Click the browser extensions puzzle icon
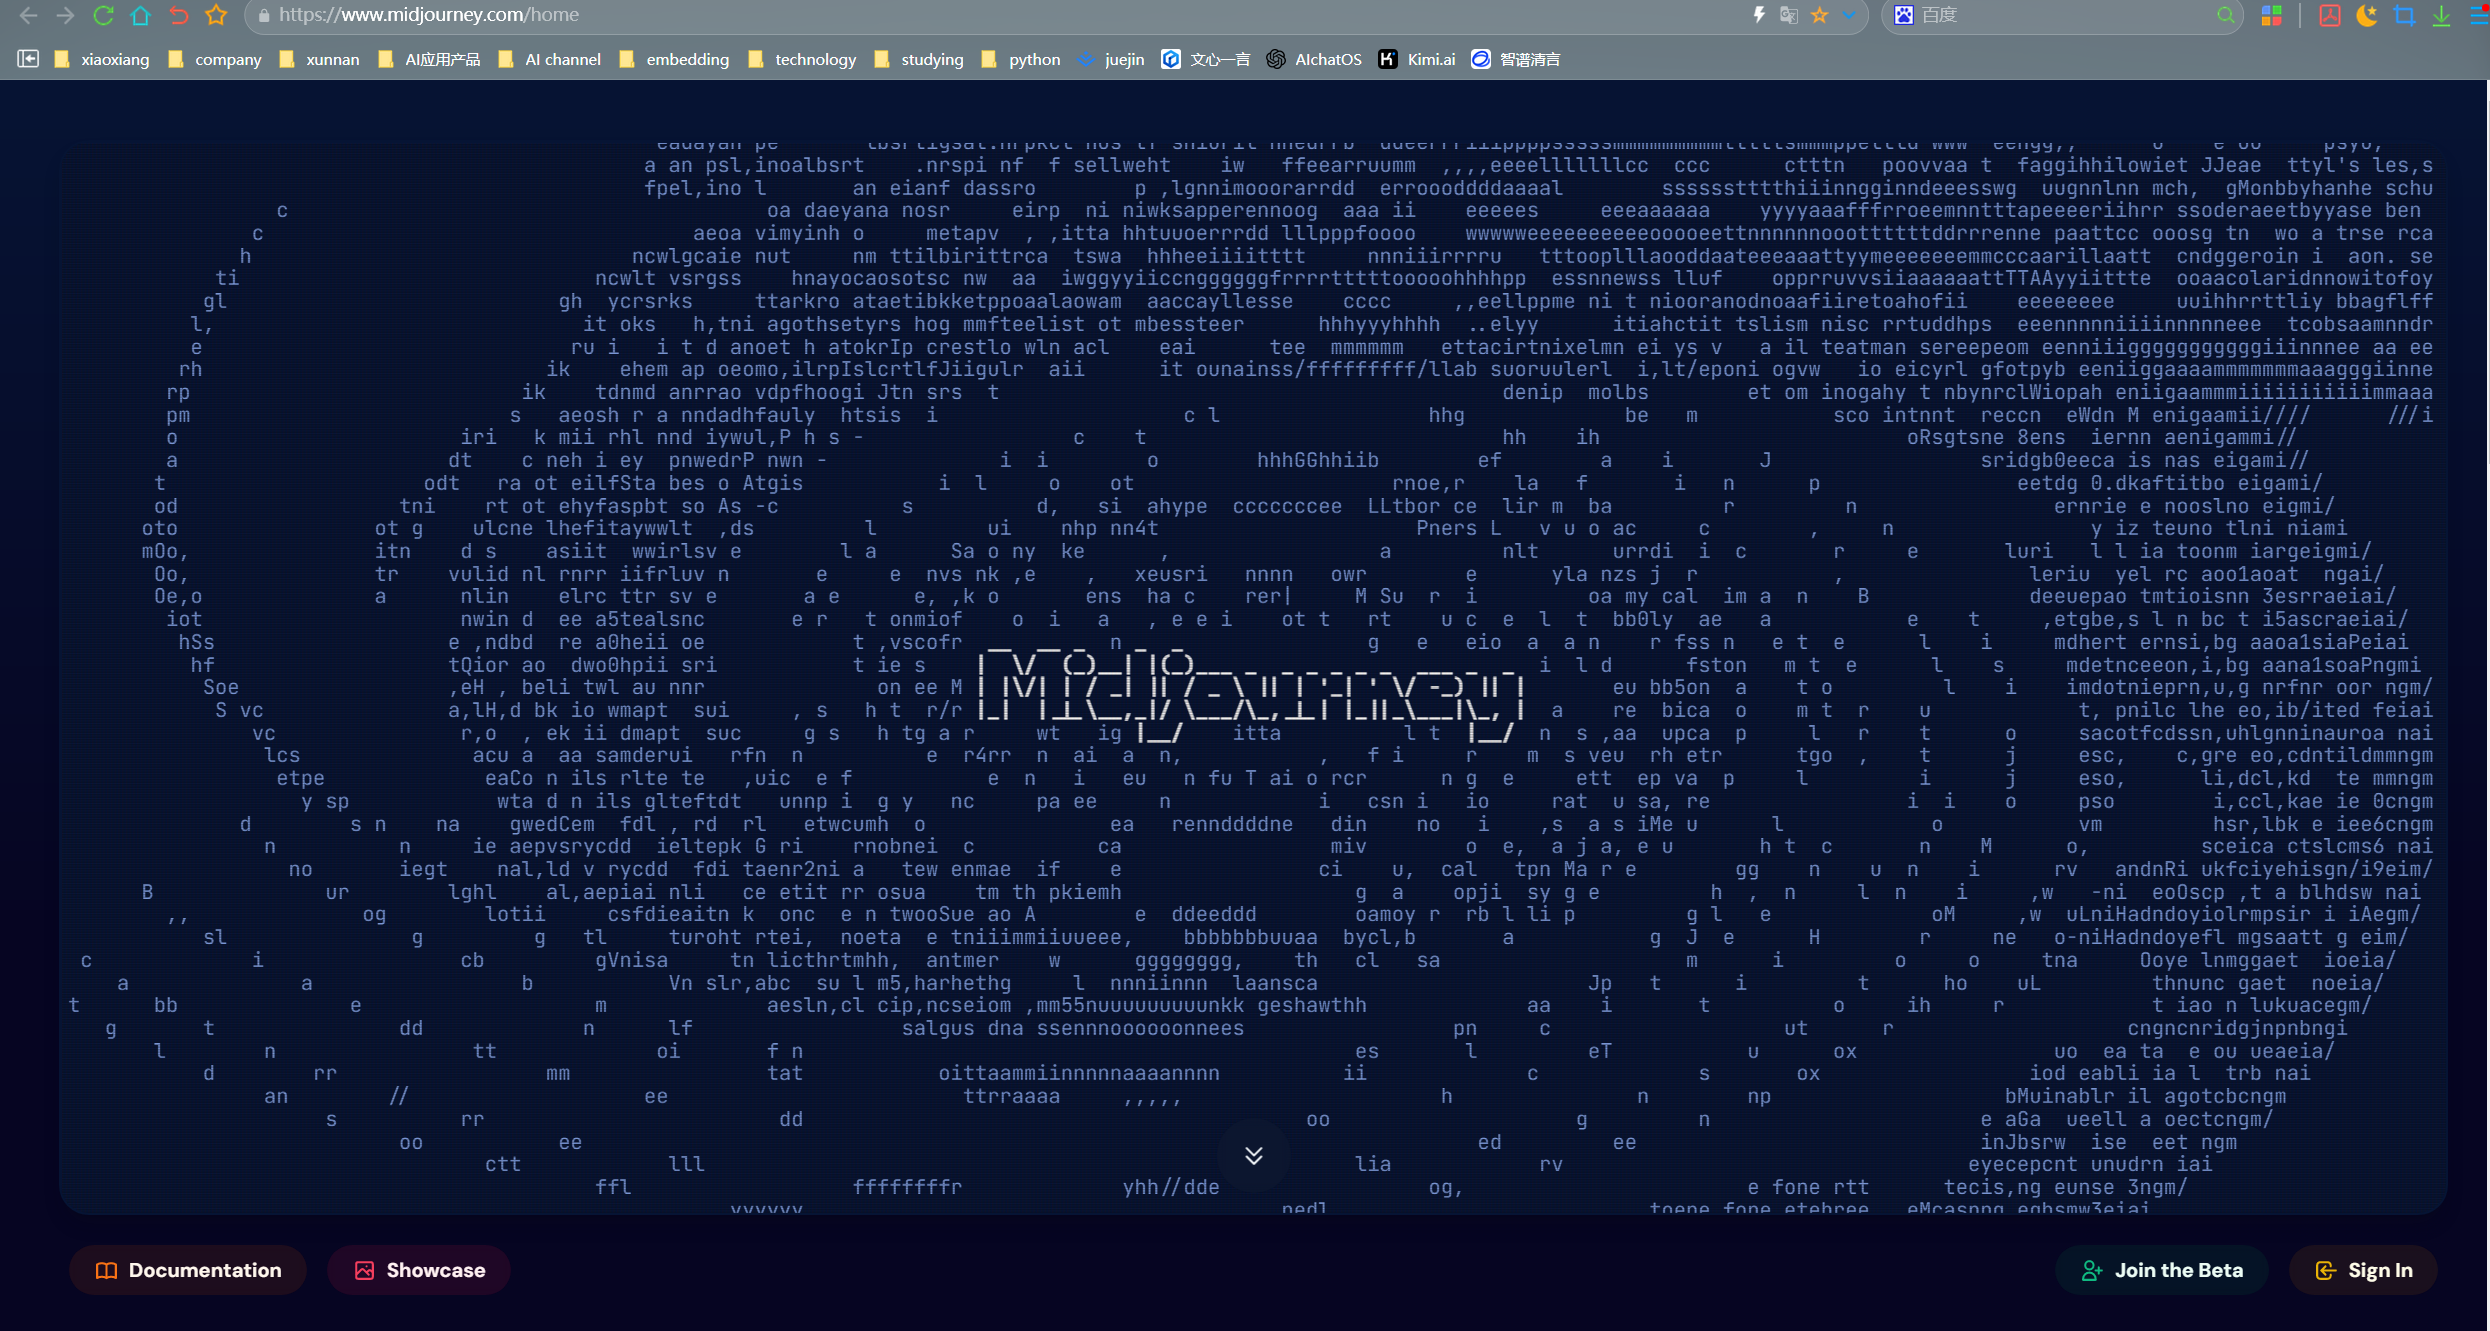This screenshot has width=2490, height=1331. coord(2273,15)
